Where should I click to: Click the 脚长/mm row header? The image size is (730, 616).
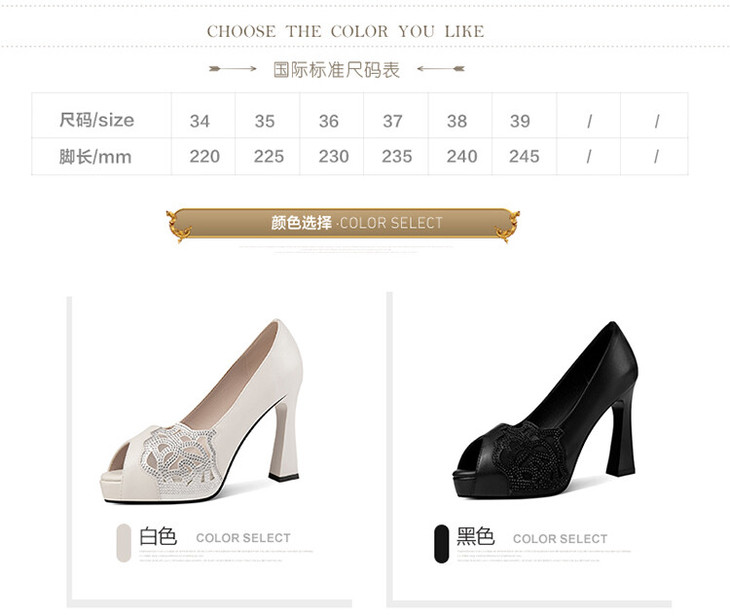[95, 157]
